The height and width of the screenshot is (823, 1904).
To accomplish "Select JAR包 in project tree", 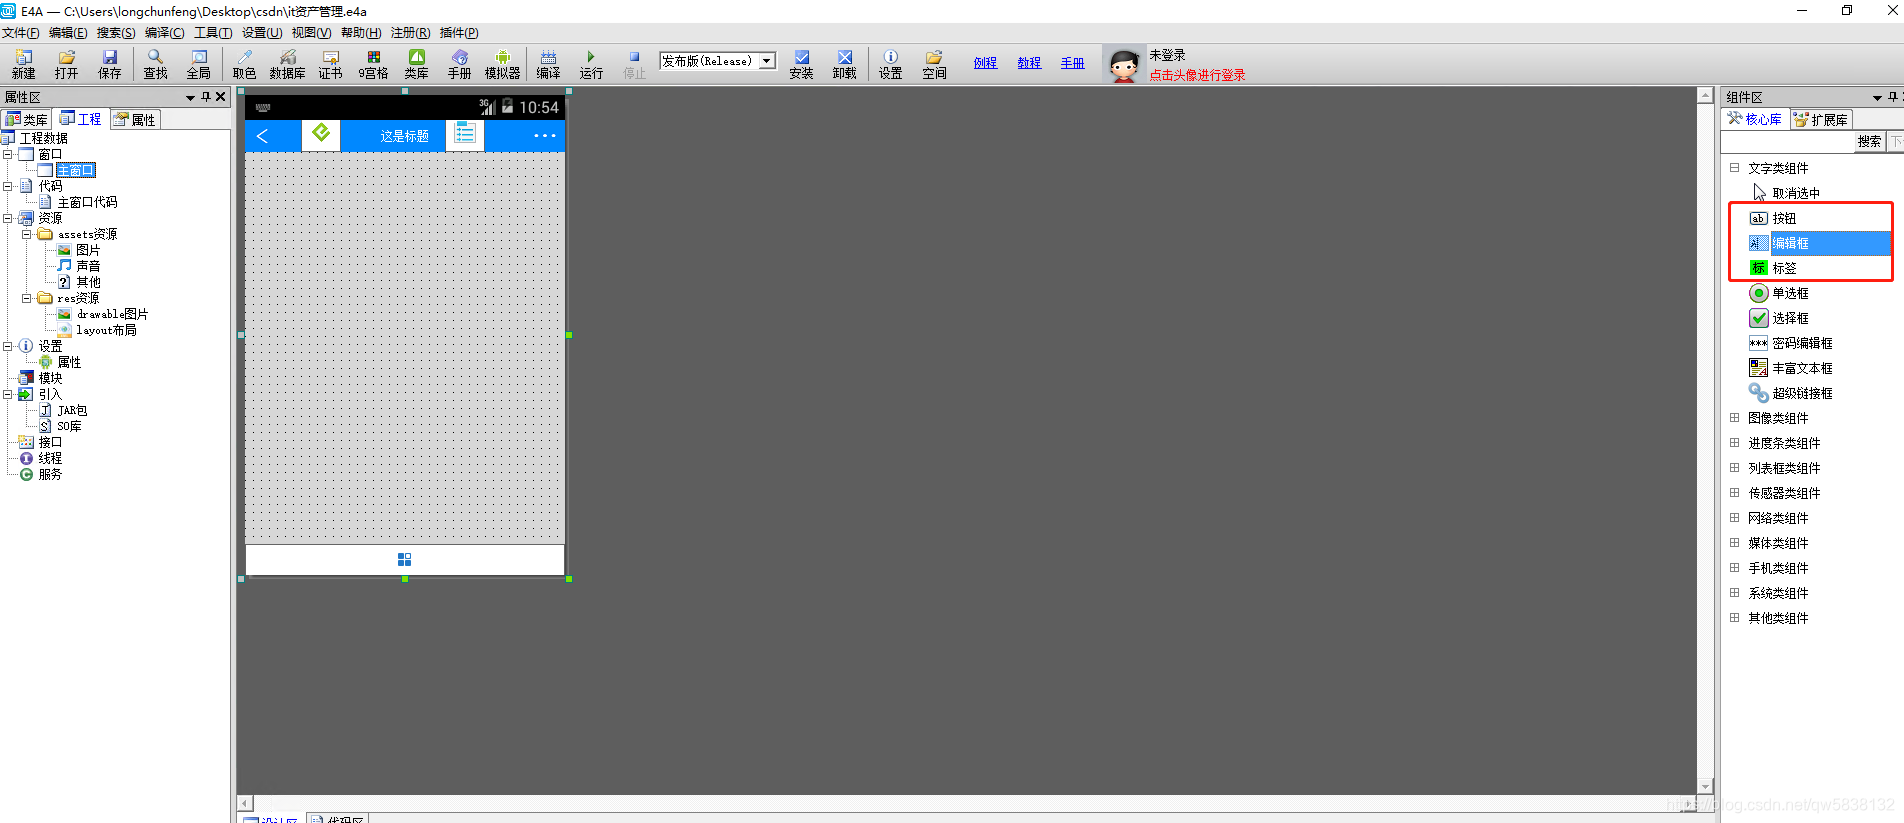I will pos(72,410).
